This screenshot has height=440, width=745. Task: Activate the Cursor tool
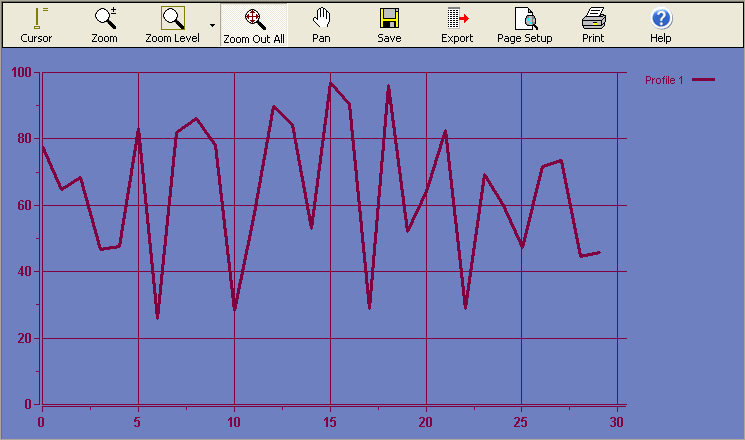[x=36, y=24]
